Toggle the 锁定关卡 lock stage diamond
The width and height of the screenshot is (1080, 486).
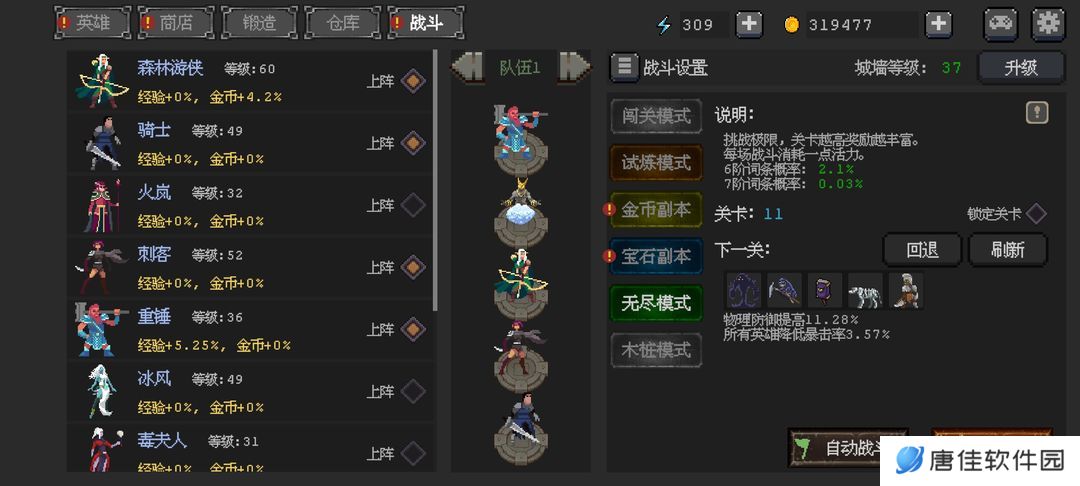(1036, 213)
